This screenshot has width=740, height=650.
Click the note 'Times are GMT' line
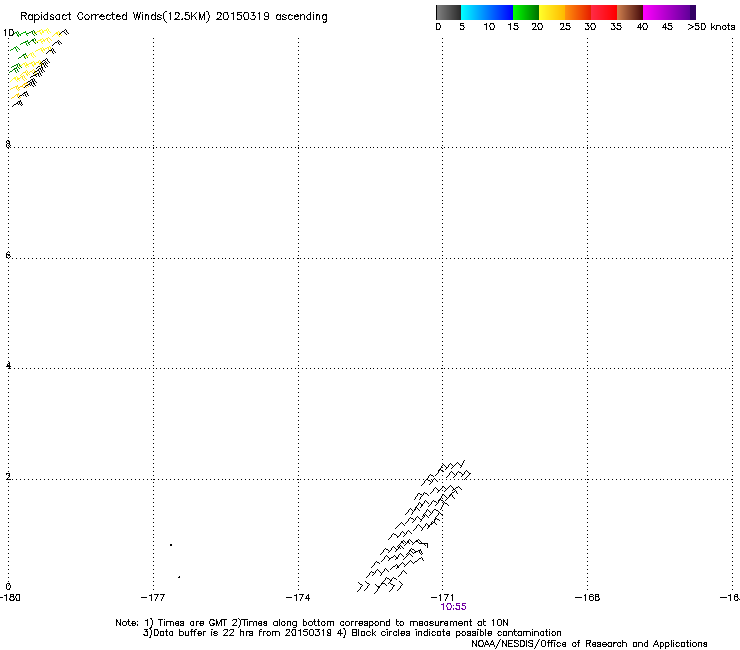312,623
